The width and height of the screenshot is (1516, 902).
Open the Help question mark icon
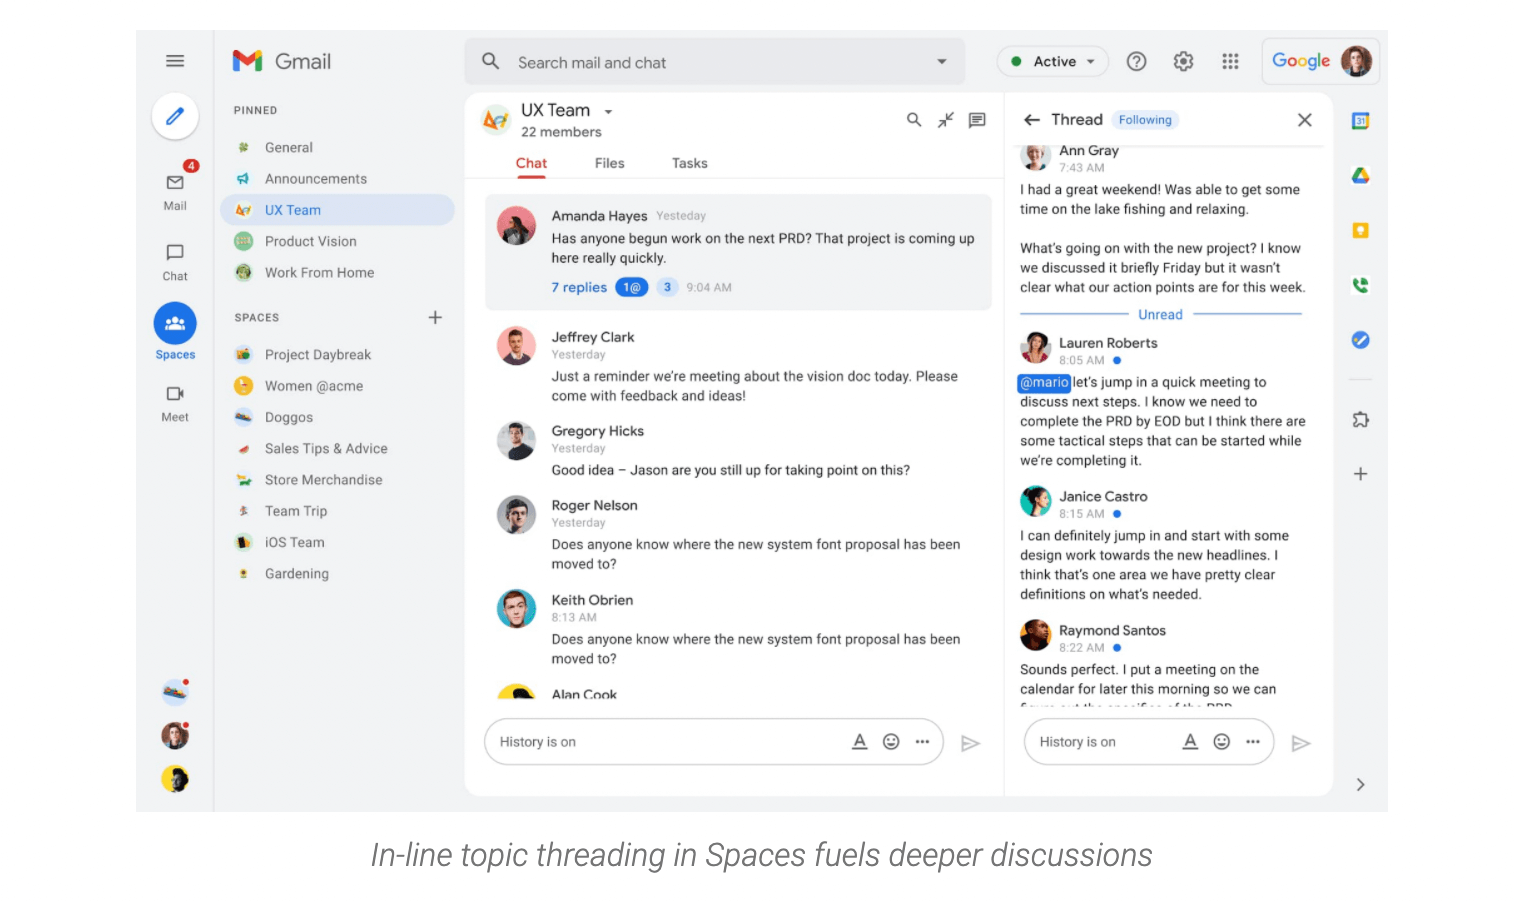1136,61
